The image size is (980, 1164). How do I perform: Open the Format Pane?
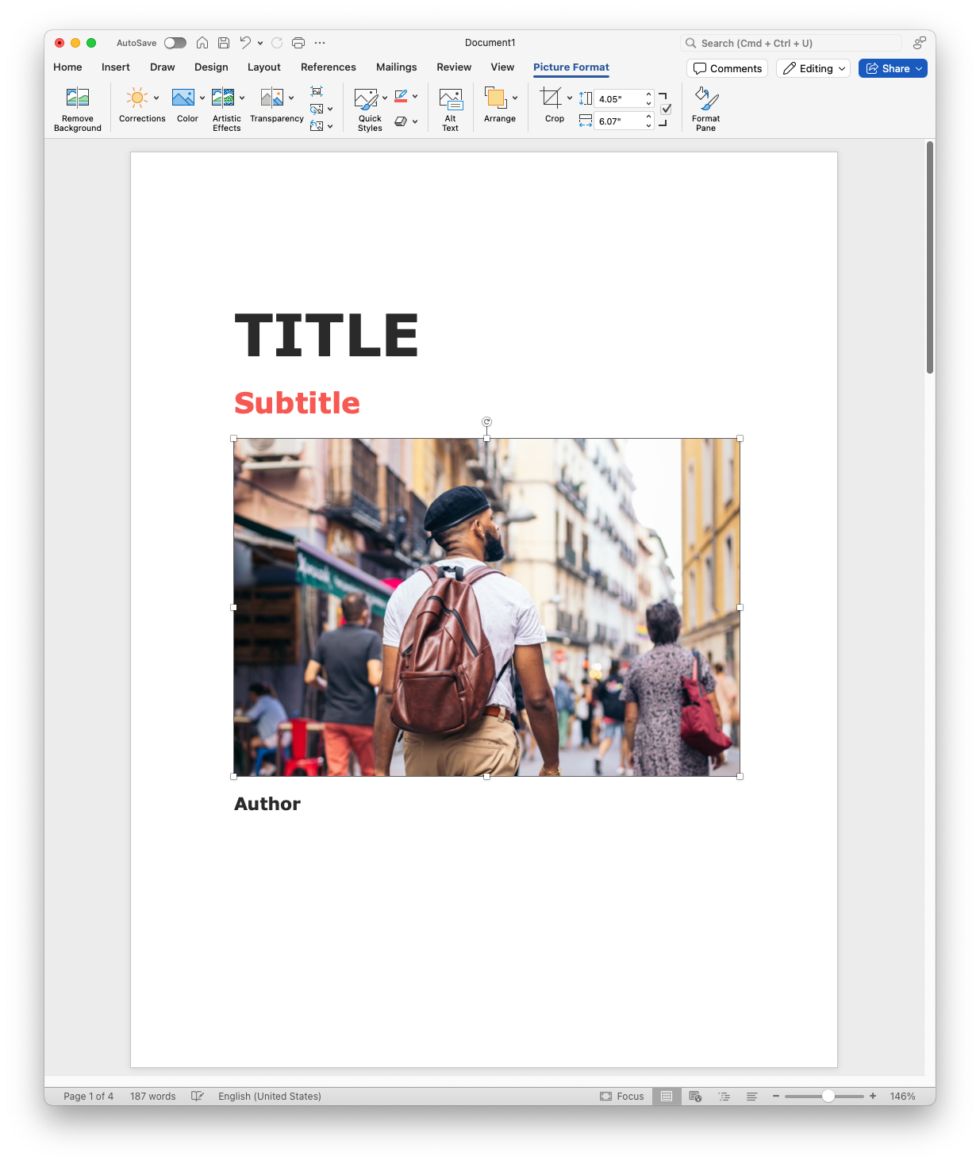(x=705, y=105)
